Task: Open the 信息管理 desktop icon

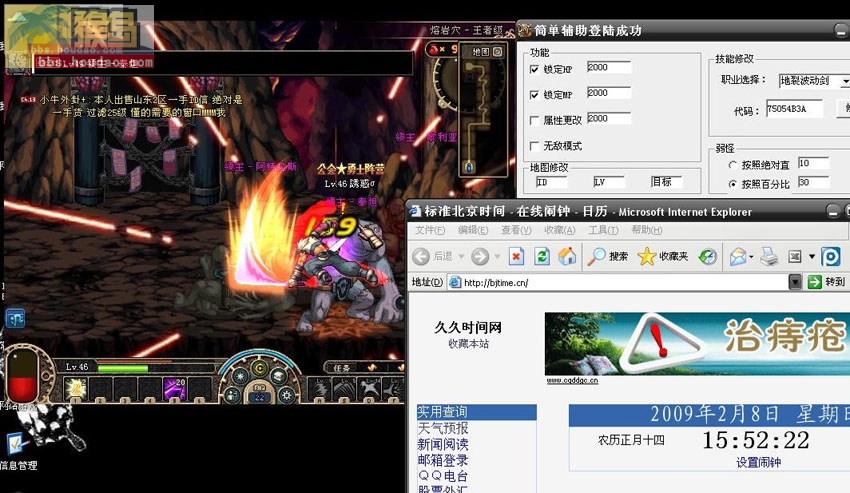Action: pos(18,451)
